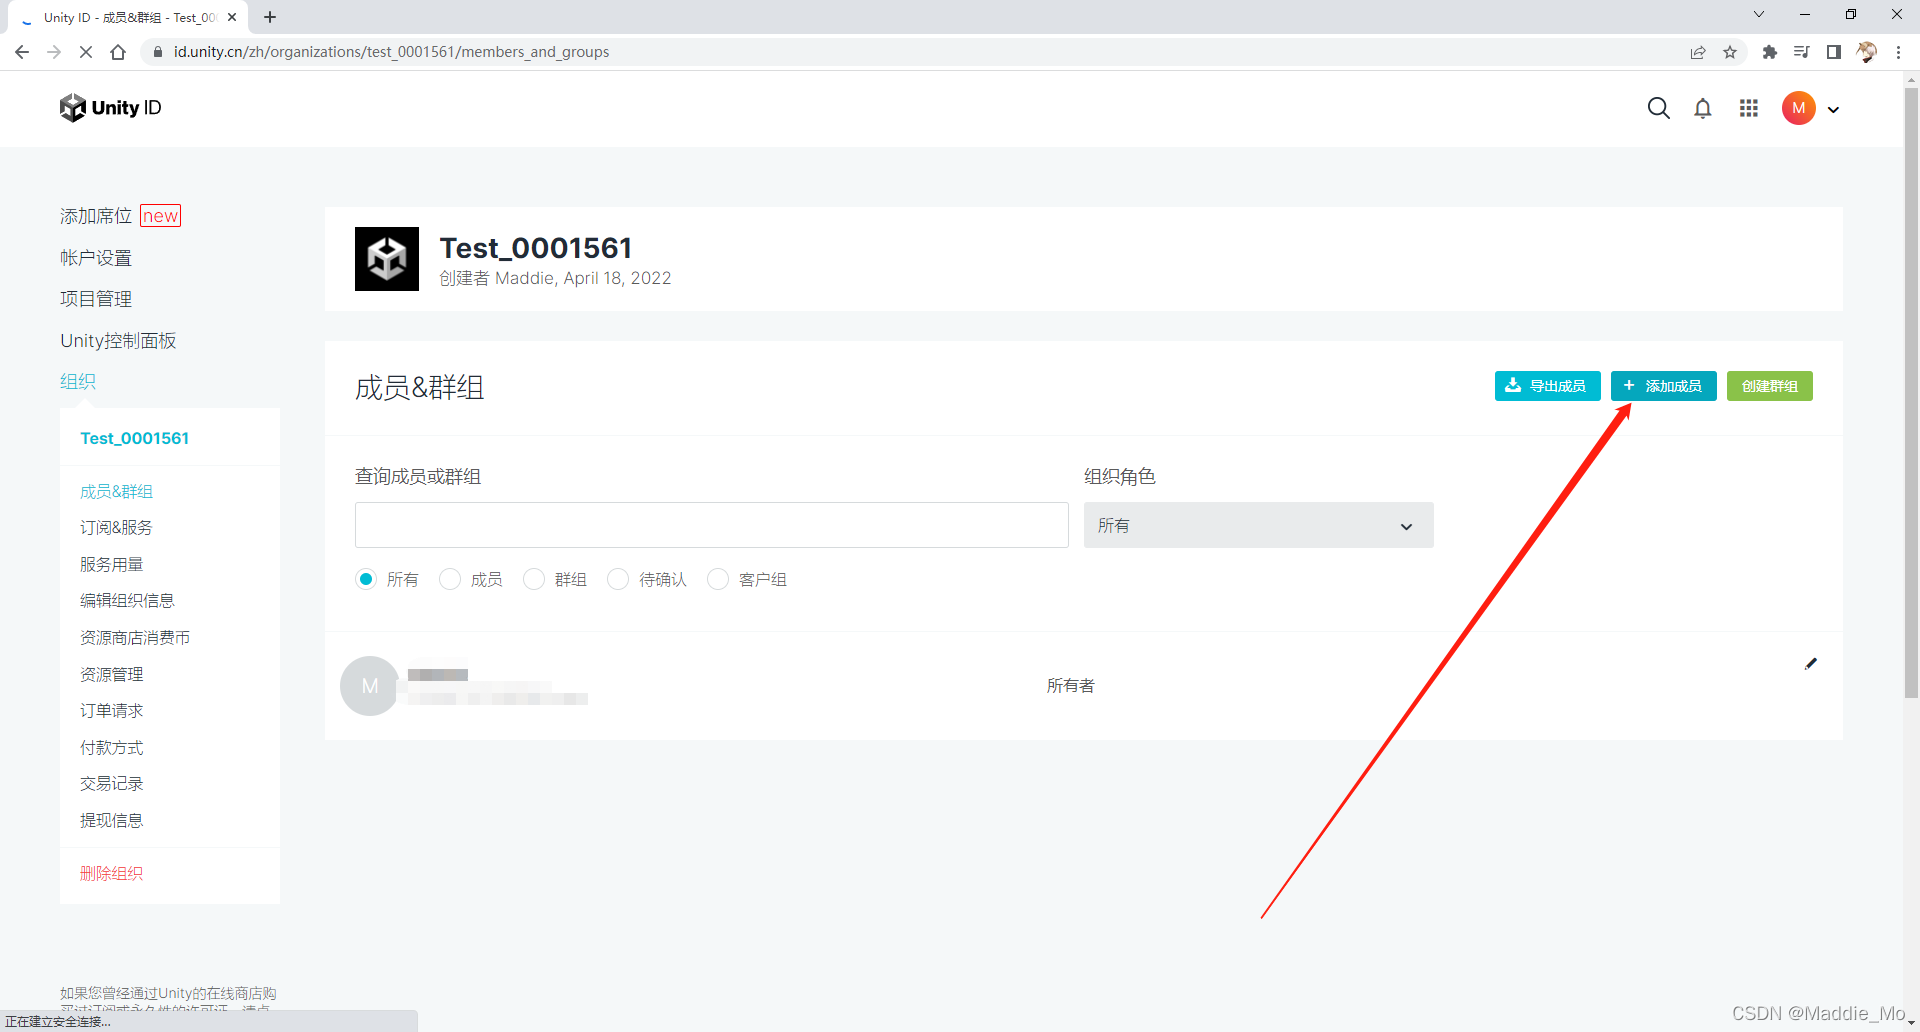Click the 创建群组 button
The height and width of the screenshot is (1032, 1920).
(x=1769, y=386)
